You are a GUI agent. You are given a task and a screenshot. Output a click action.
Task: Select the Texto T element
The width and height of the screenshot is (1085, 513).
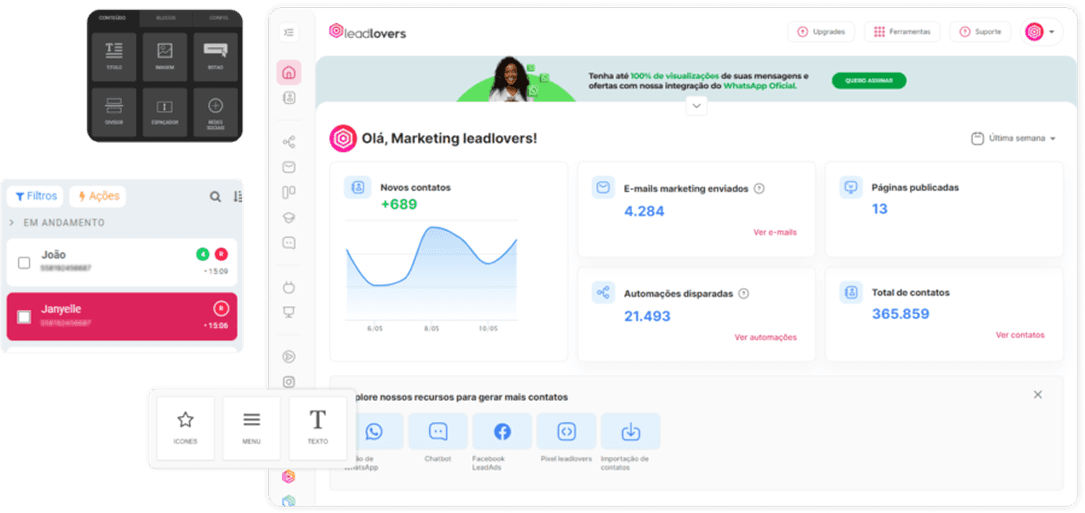tap(318, 429)
